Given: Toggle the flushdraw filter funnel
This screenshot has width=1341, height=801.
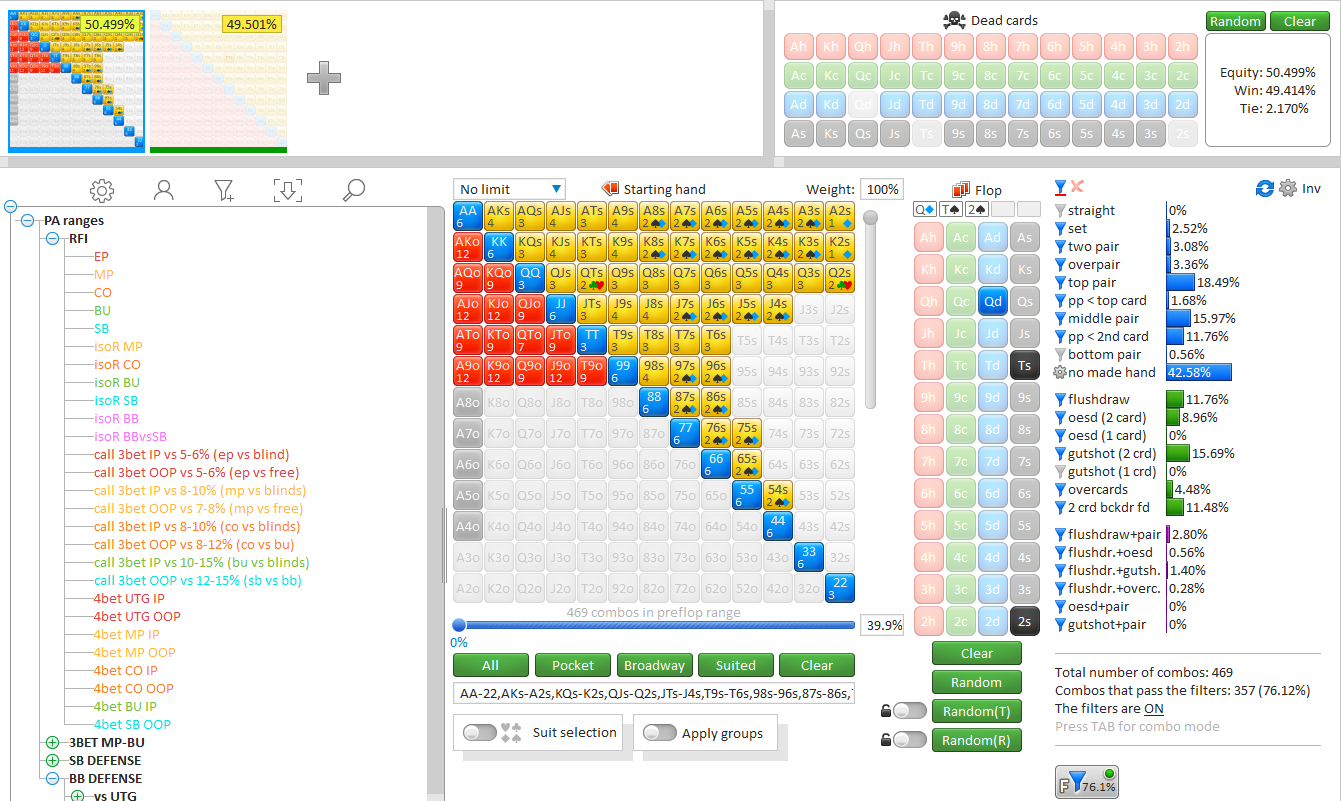Looking at the screenshot, I should tap(1061, 400).
